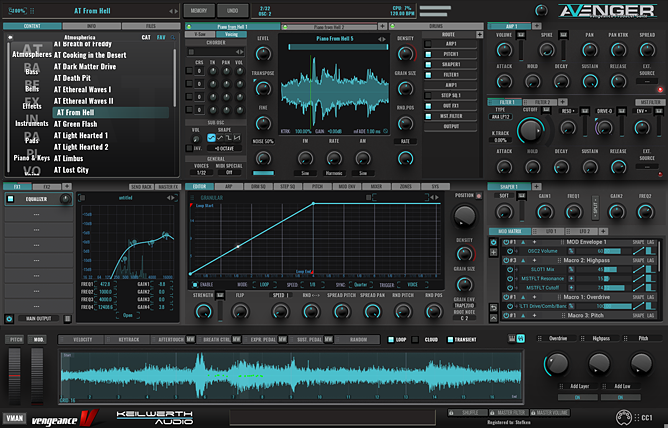
Task: Open the SYNC Quarter selector
Action: point(360,284)
